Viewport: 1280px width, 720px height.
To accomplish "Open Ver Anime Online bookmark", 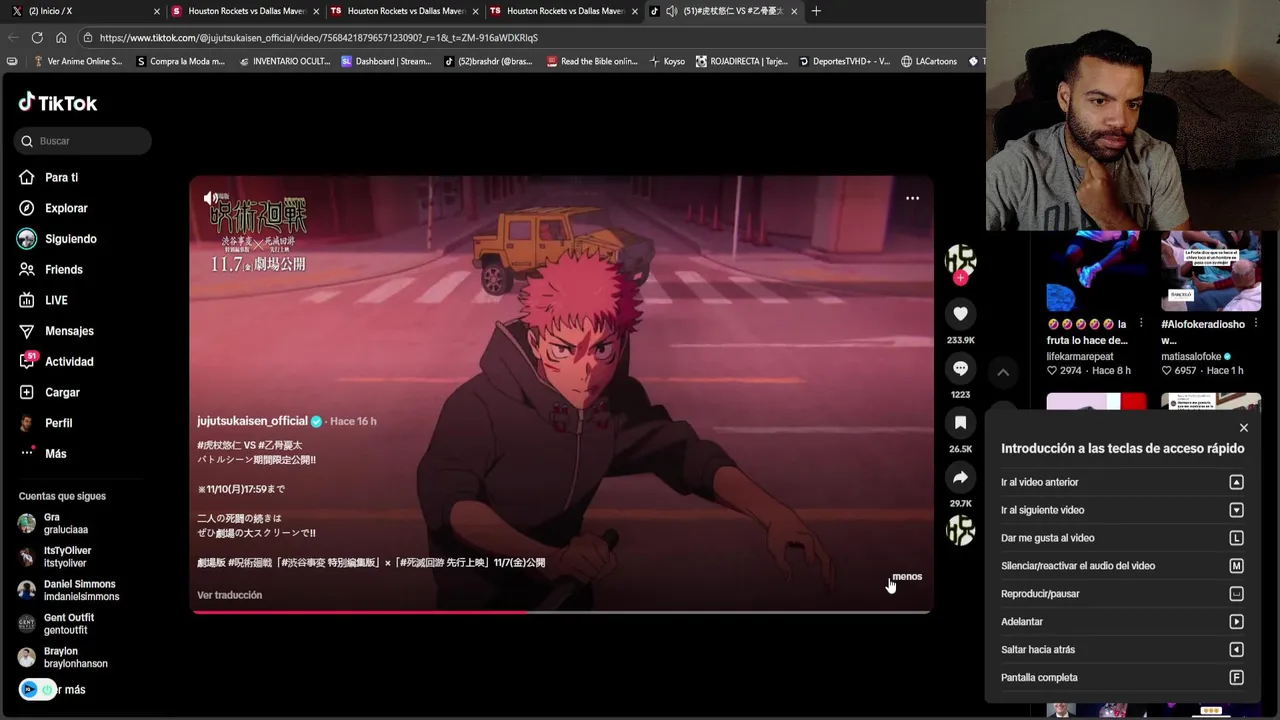I will click(x=77, y=61).
